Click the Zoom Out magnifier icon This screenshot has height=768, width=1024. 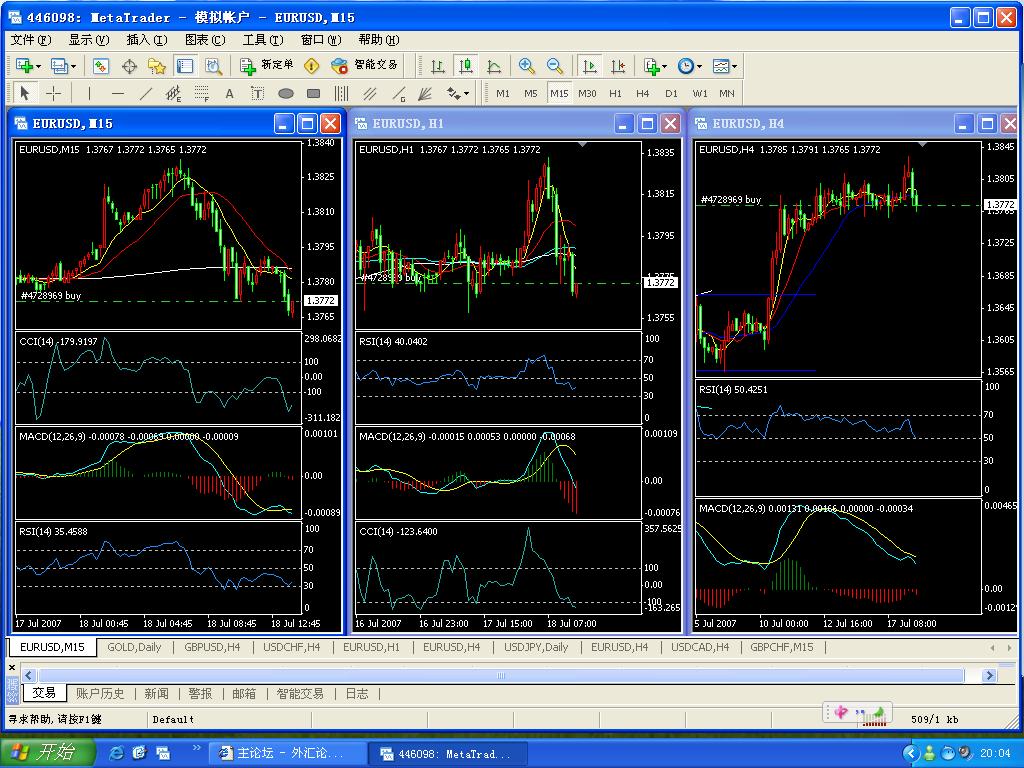pyautogui.click(x=554, y=66)
